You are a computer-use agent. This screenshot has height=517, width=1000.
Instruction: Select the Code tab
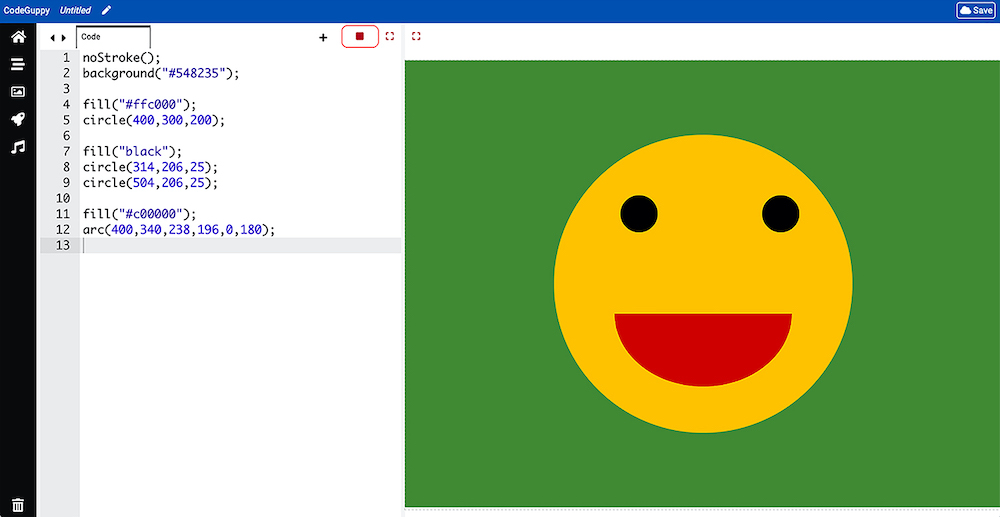click(x=113, y=37)
